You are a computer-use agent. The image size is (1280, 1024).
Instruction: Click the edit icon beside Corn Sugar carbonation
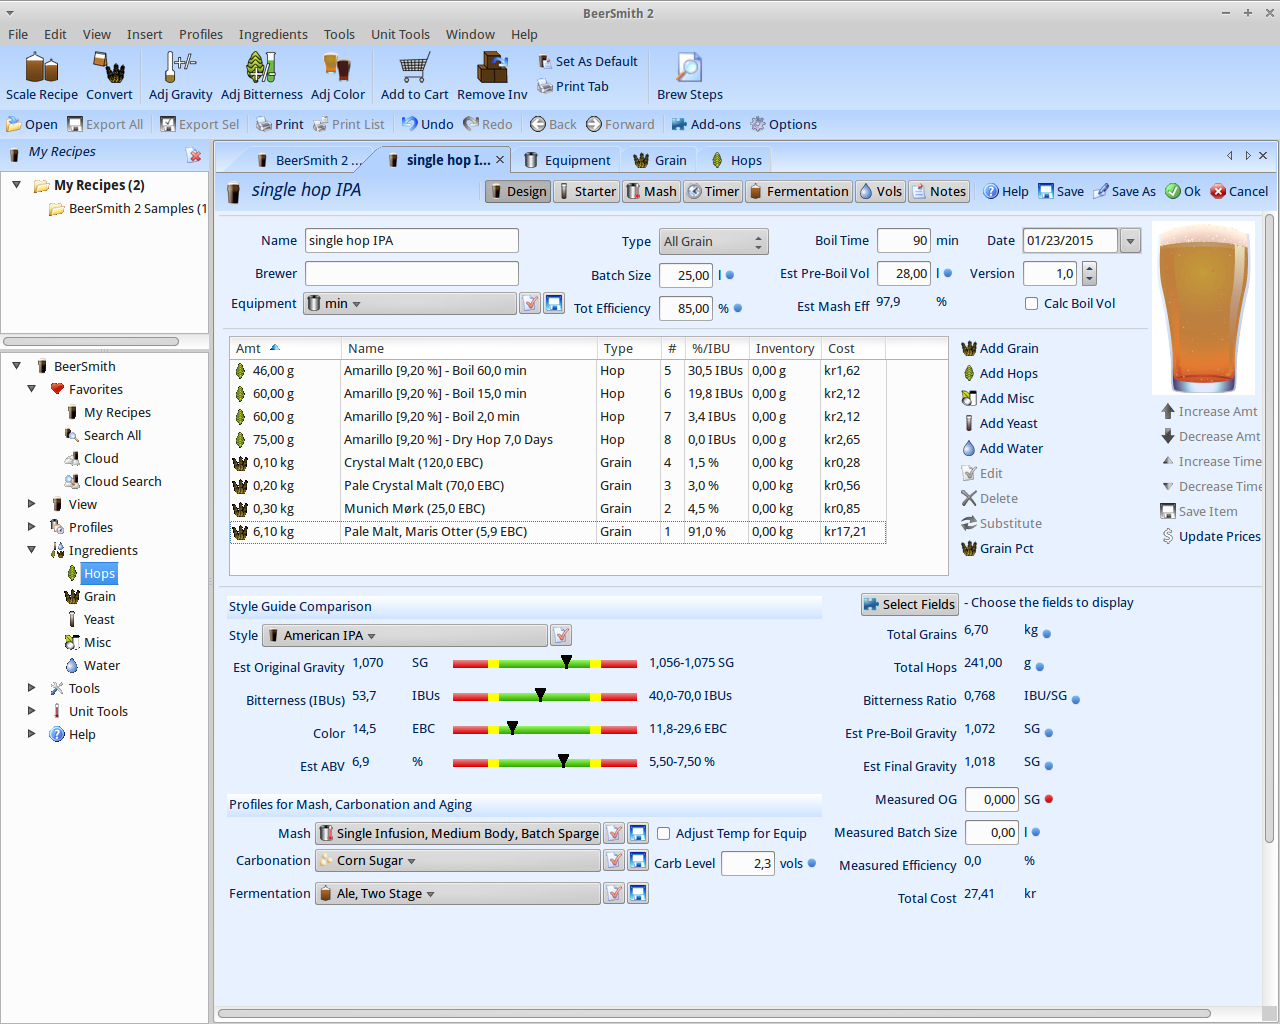coord(614,860)
